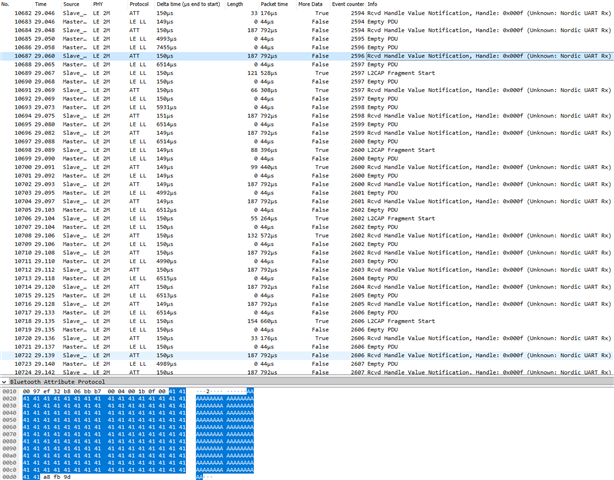Click hex offset 0050 row
This screenshot has height=480, width=614.
click(x=9, y=420)
